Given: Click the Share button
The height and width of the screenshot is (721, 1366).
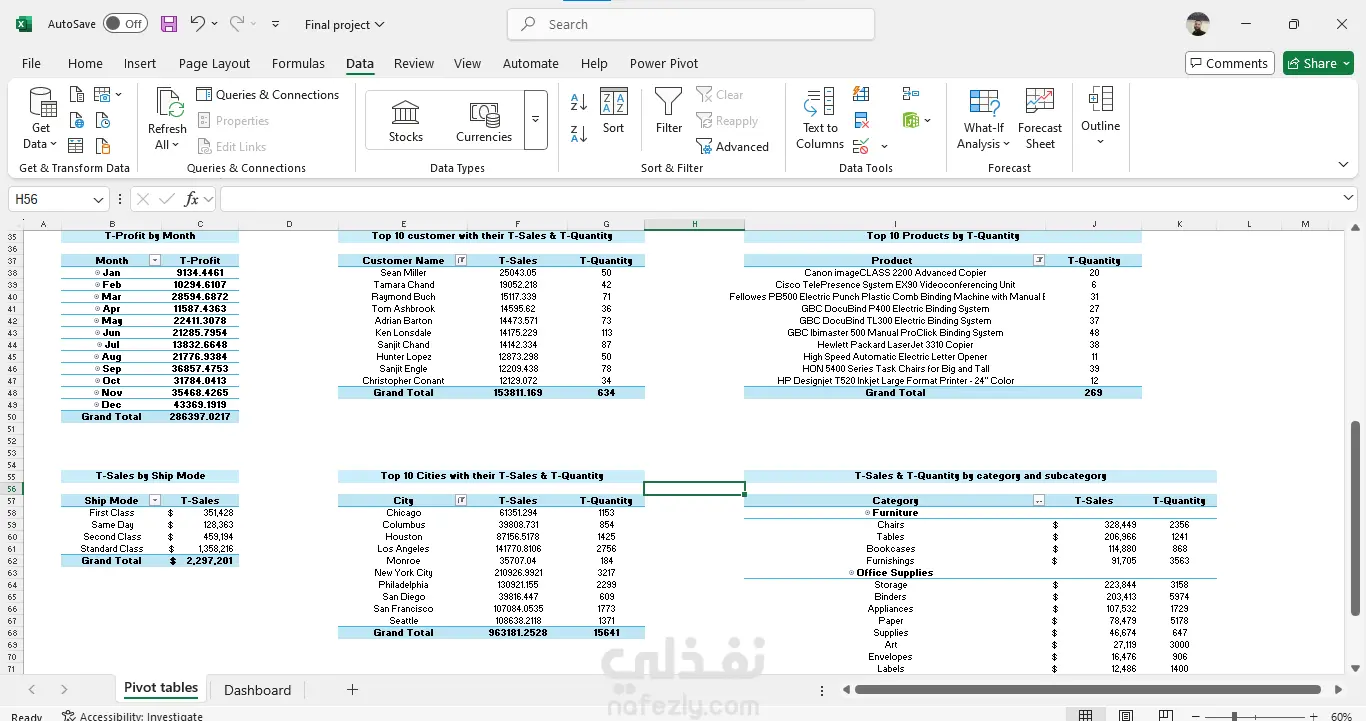Looking at the screenshot, I should point(1317,63).
